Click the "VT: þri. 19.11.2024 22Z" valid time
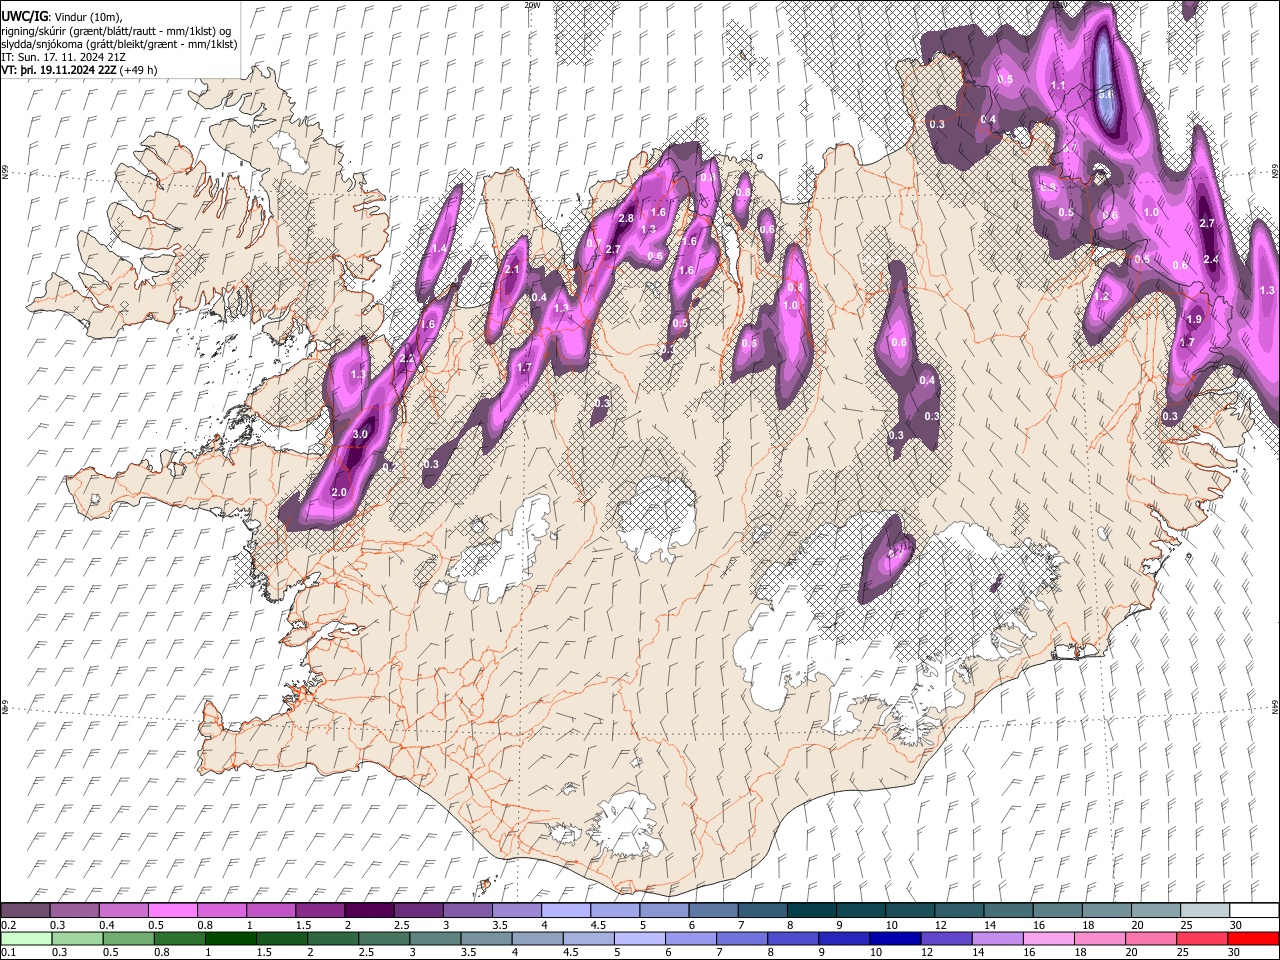The width and height of the screenshot is (1280, 960). (58, 70)
